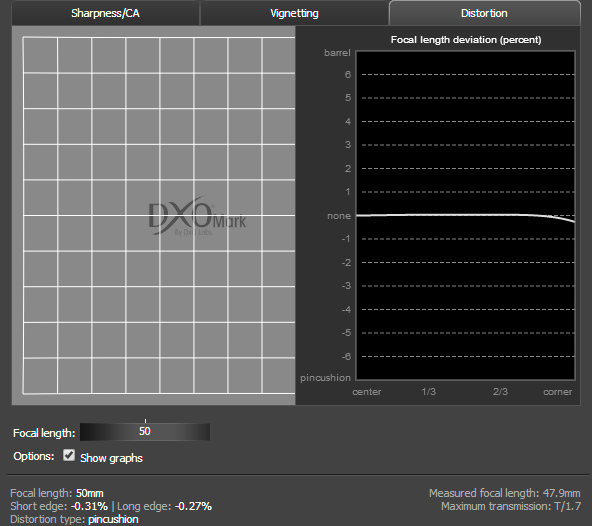Viewport: 592px width, 526px height.
Task: Click the DxOMark watermark logo
Action: tap(197, 217)
